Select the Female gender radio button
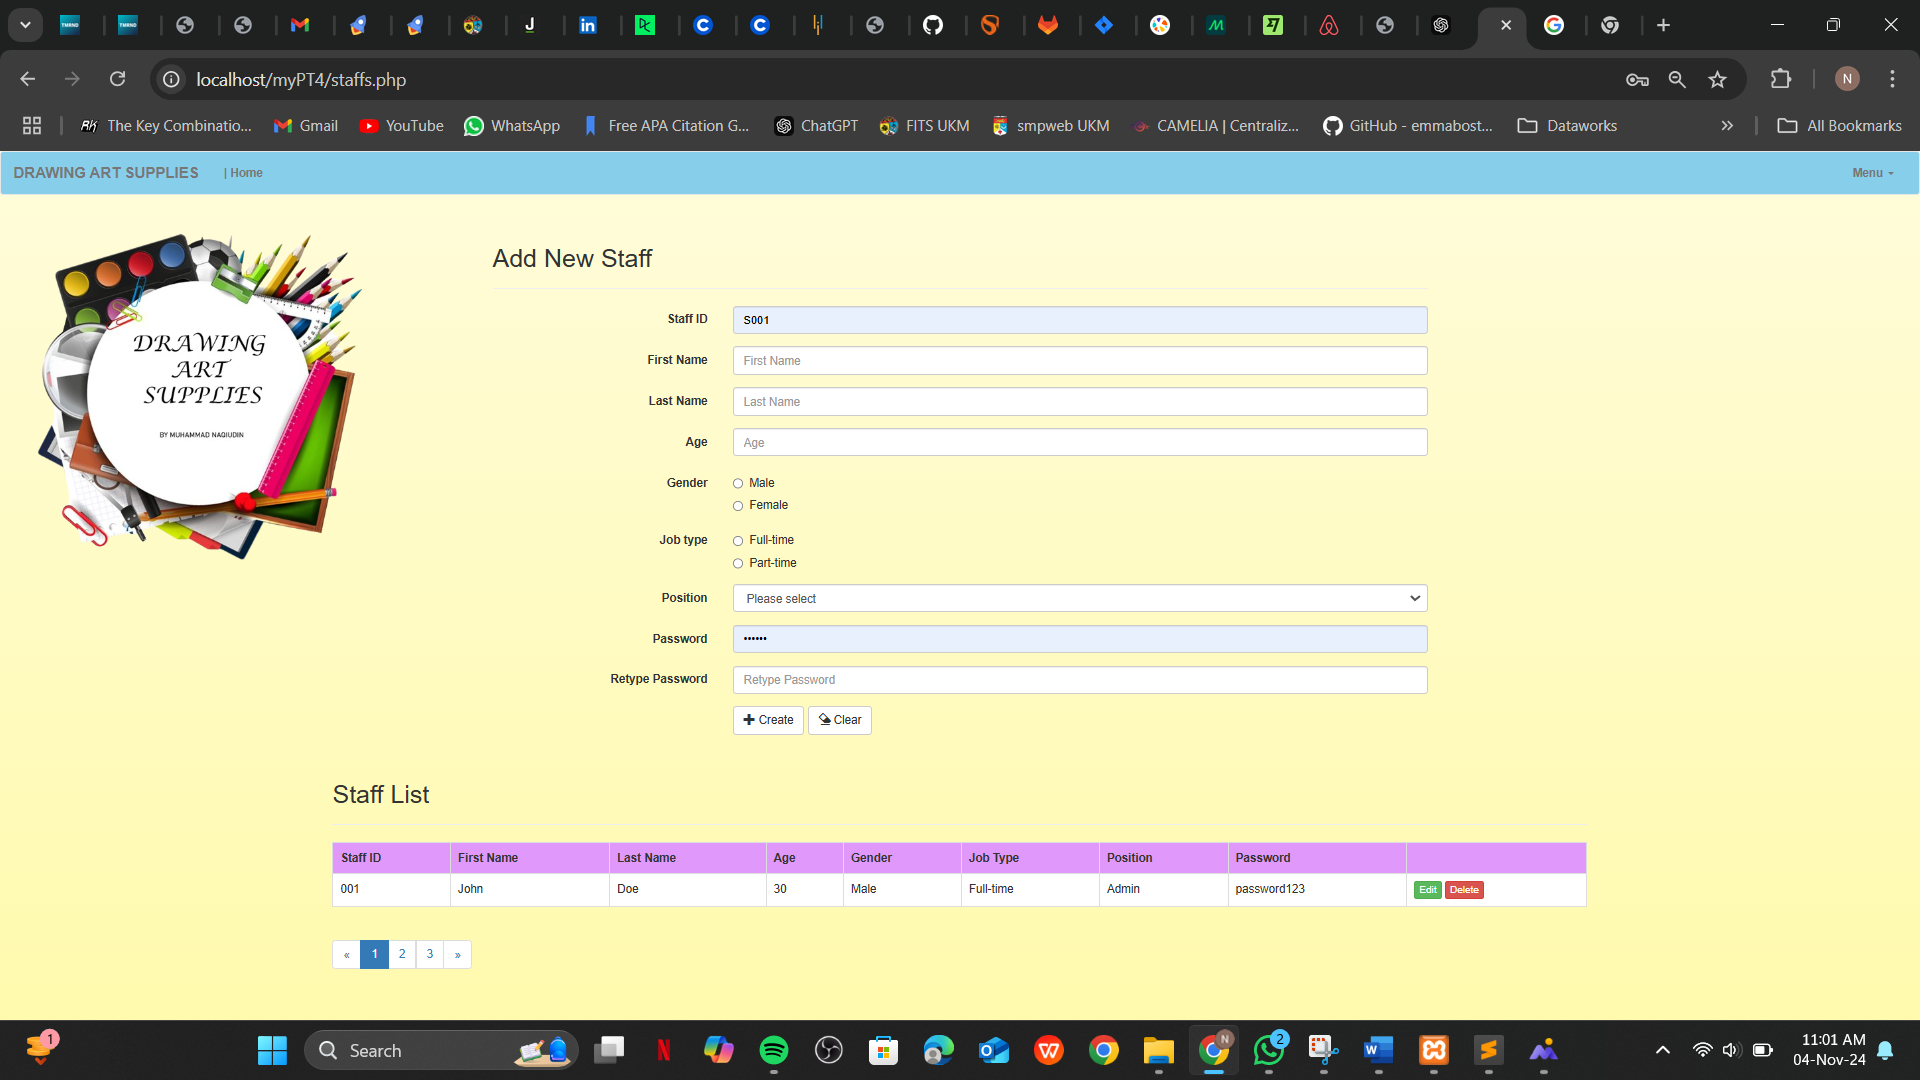 pos(738,506)
